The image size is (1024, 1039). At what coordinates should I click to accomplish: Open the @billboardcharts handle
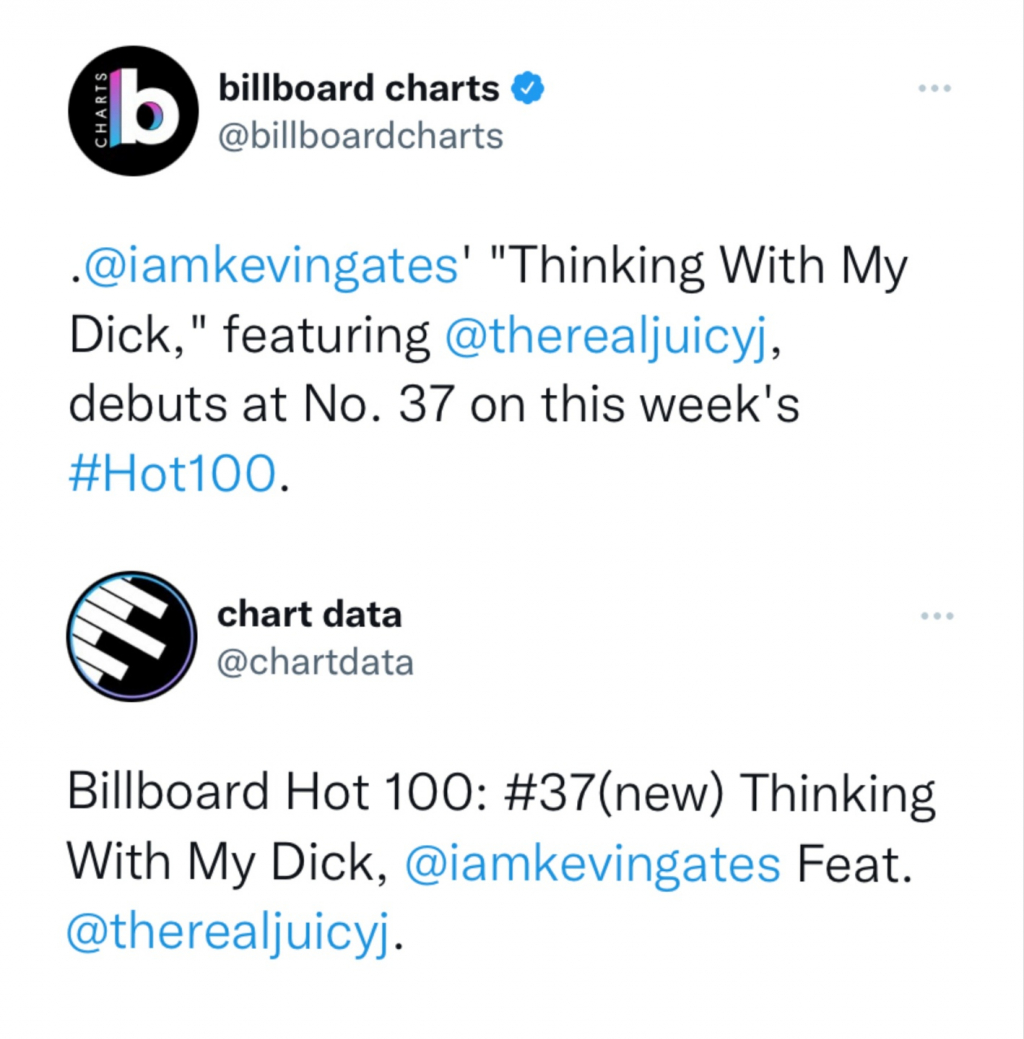[361, 136]
